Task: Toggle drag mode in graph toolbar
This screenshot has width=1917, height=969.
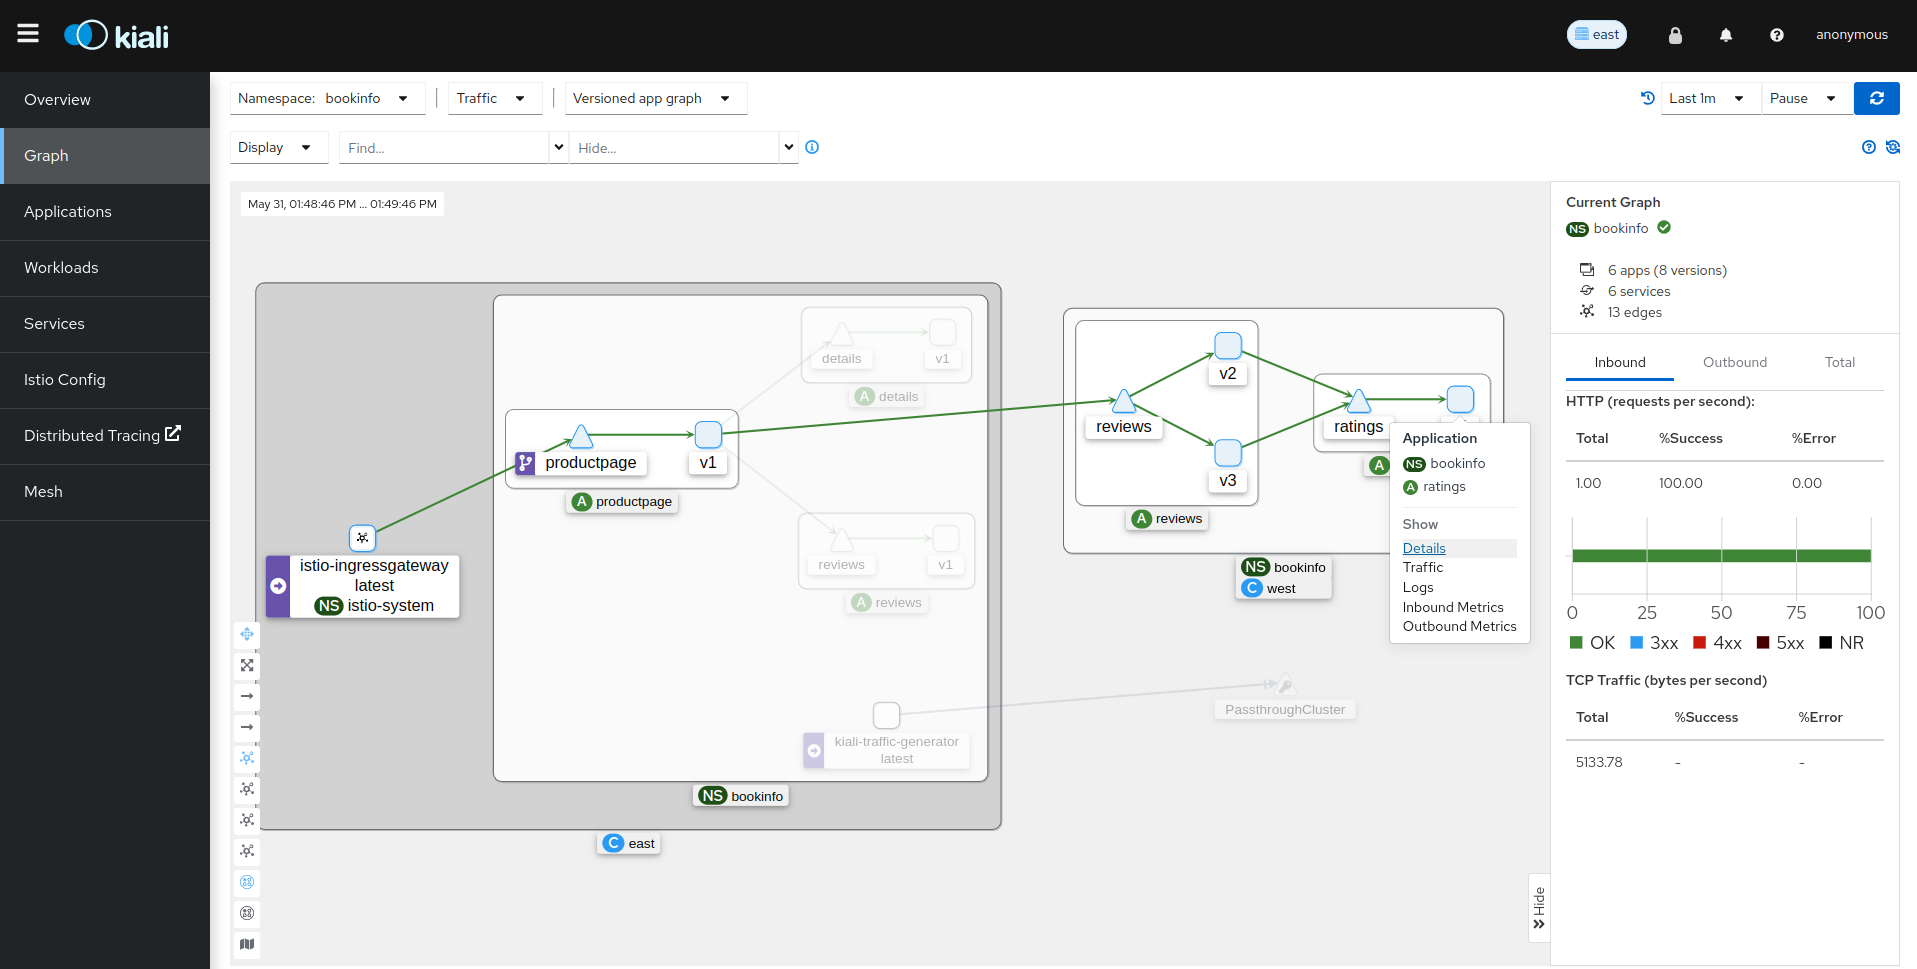Action: click(247, 634)
